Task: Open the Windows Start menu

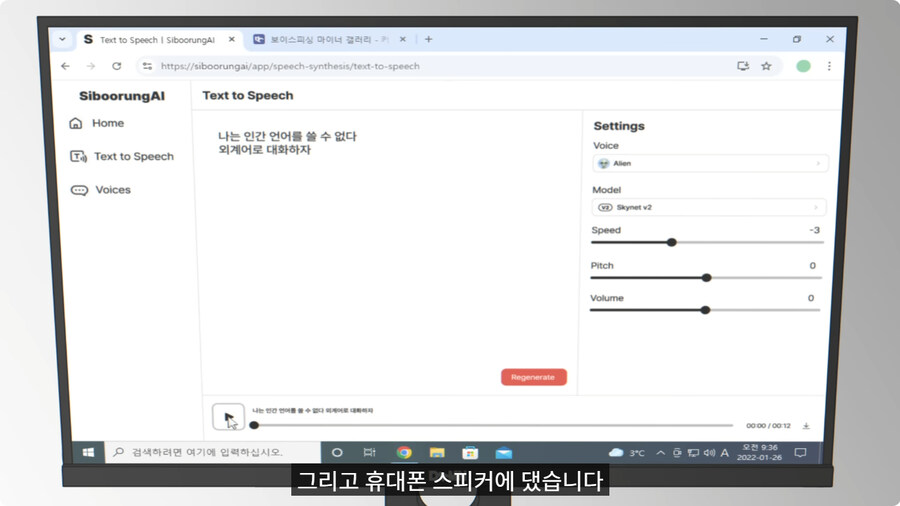Action: (88, 453)
